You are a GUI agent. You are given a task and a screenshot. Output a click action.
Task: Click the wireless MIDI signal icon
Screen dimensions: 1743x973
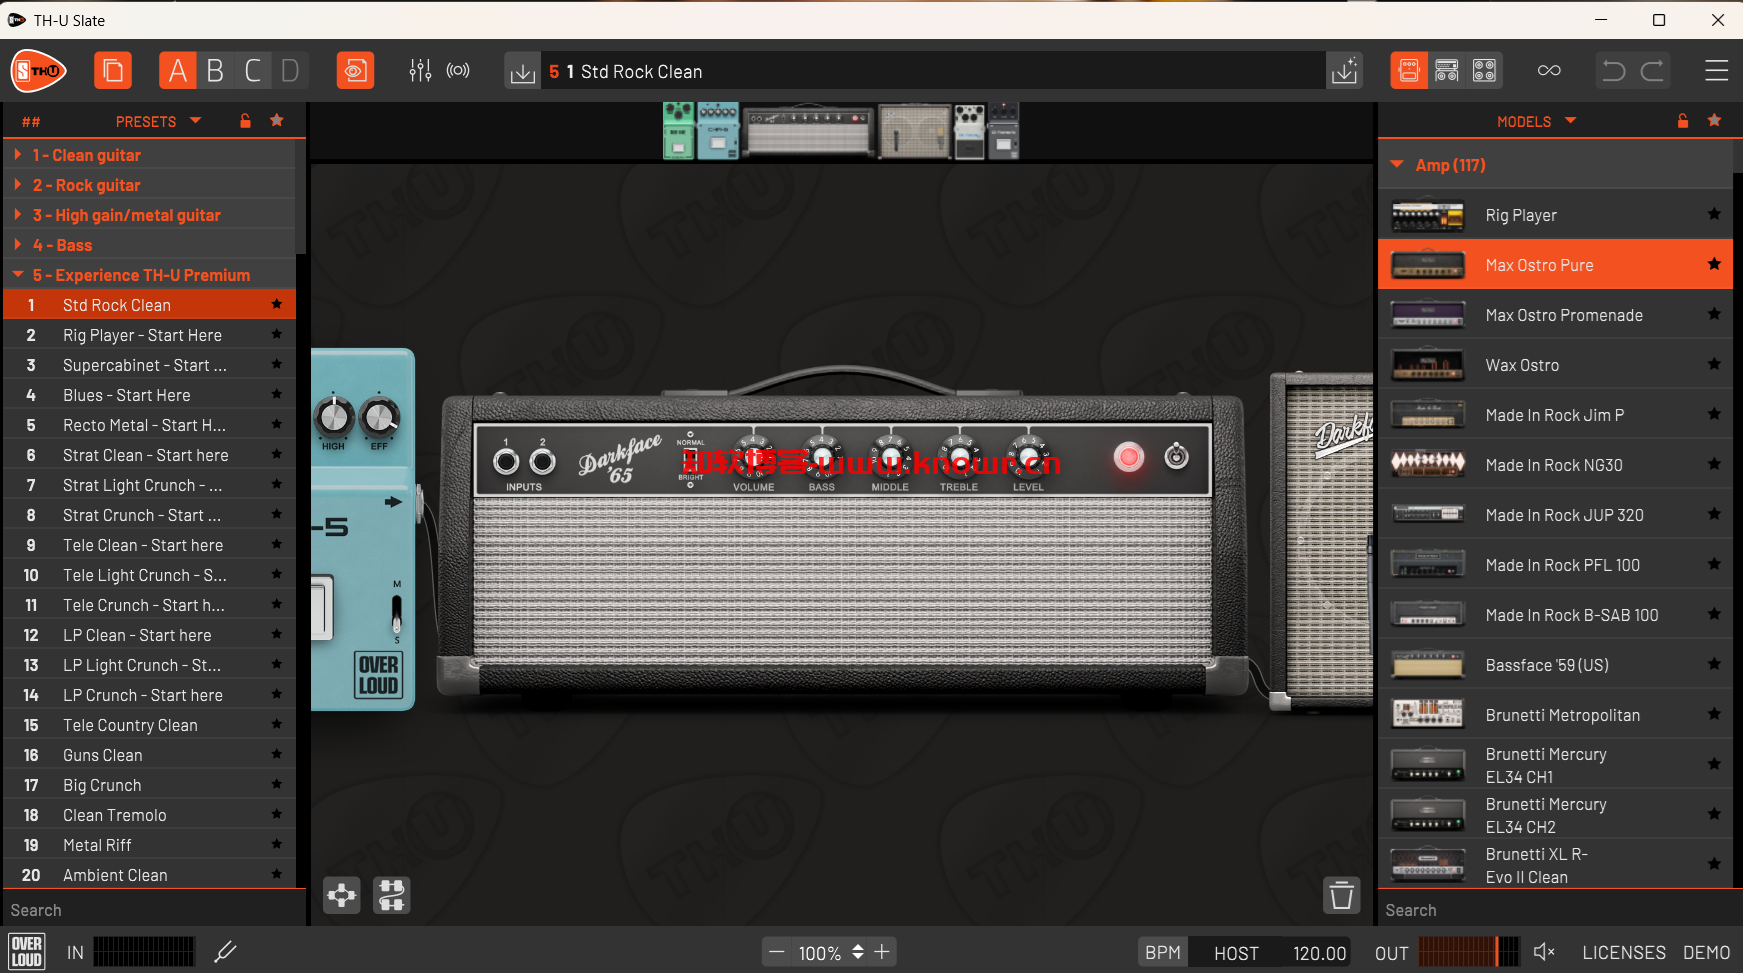[458, 71]
